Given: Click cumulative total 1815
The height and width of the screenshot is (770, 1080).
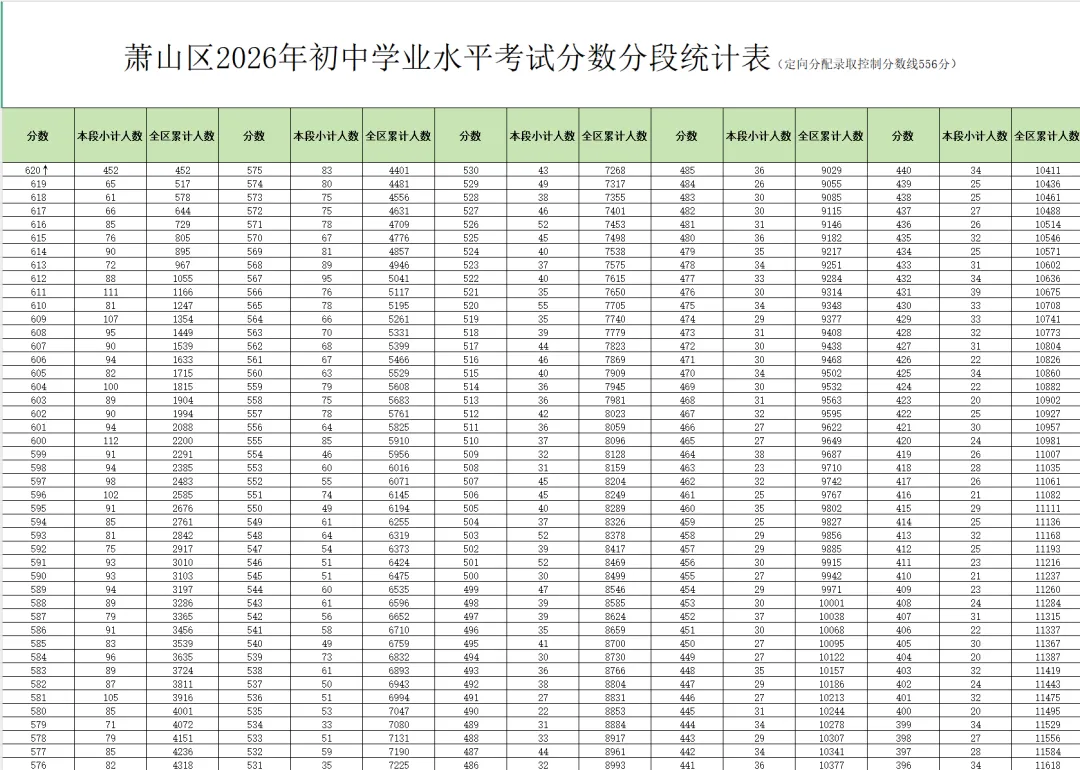Looking at the screenshot, I should point(183,386).
